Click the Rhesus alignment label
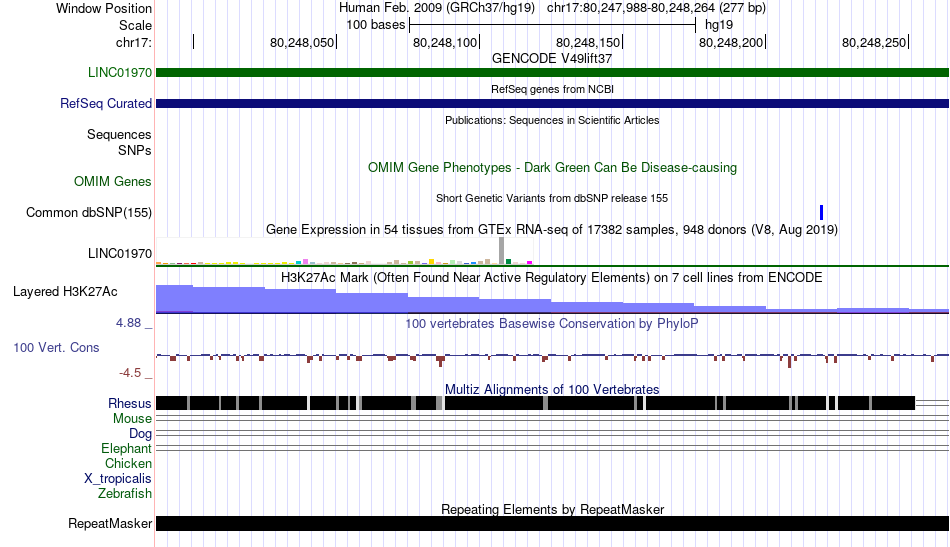 pos(130,403)
